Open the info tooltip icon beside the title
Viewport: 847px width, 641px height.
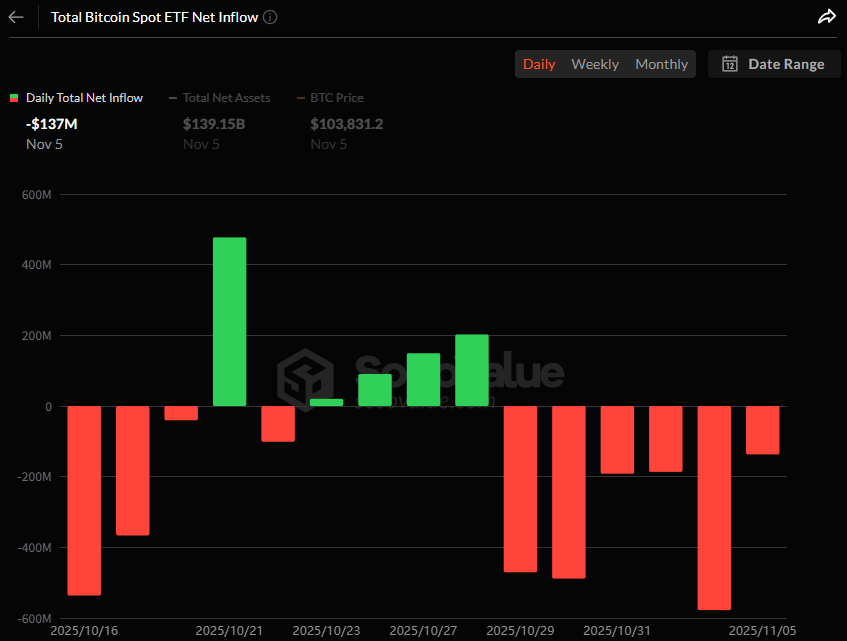click(x=270, y=17)
